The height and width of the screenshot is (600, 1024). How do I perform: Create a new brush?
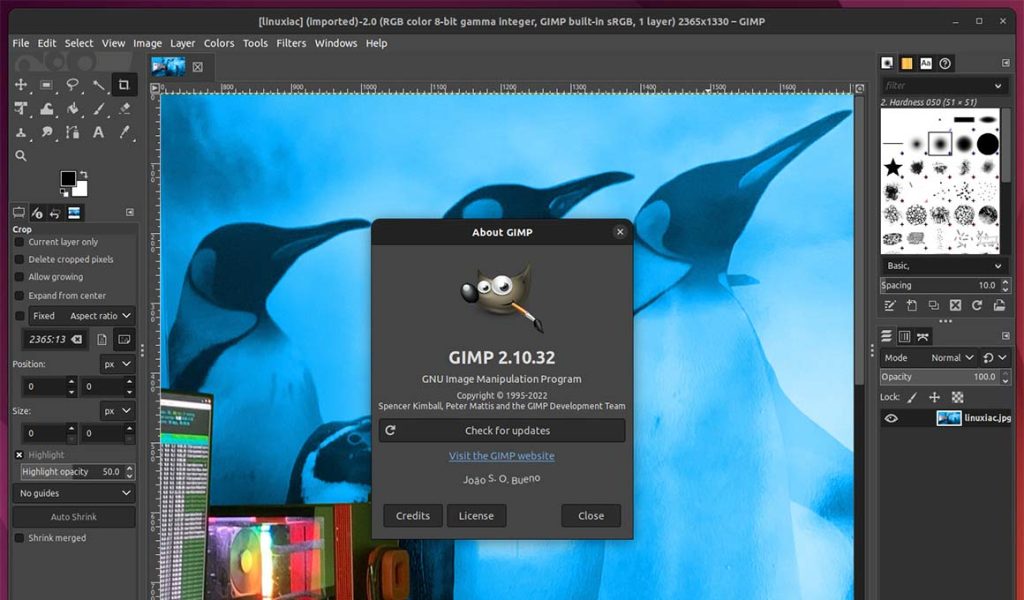coord(912,306)
